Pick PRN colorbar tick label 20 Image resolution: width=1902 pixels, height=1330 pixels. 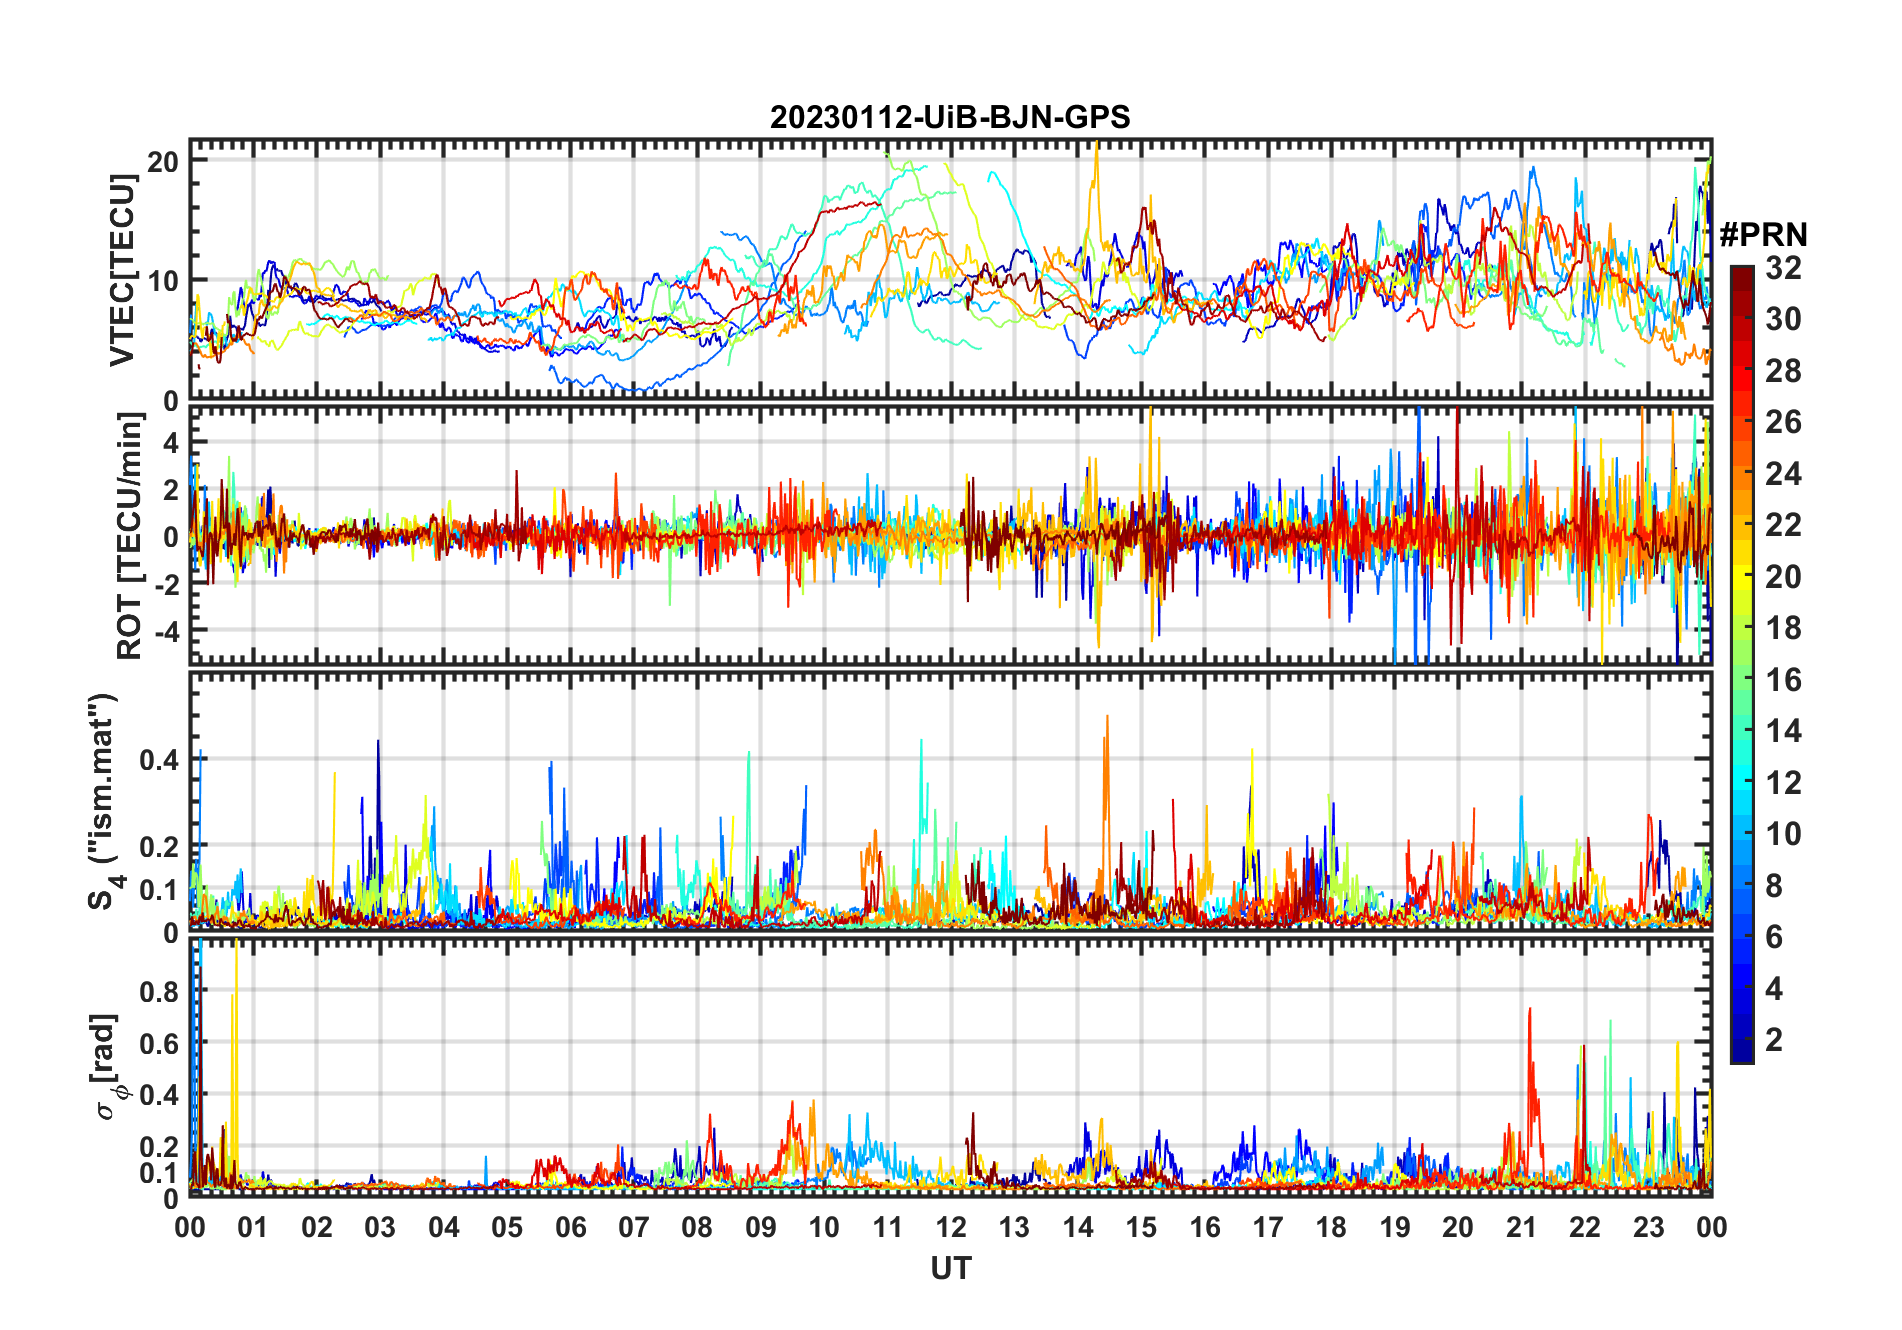point(1783,576)
